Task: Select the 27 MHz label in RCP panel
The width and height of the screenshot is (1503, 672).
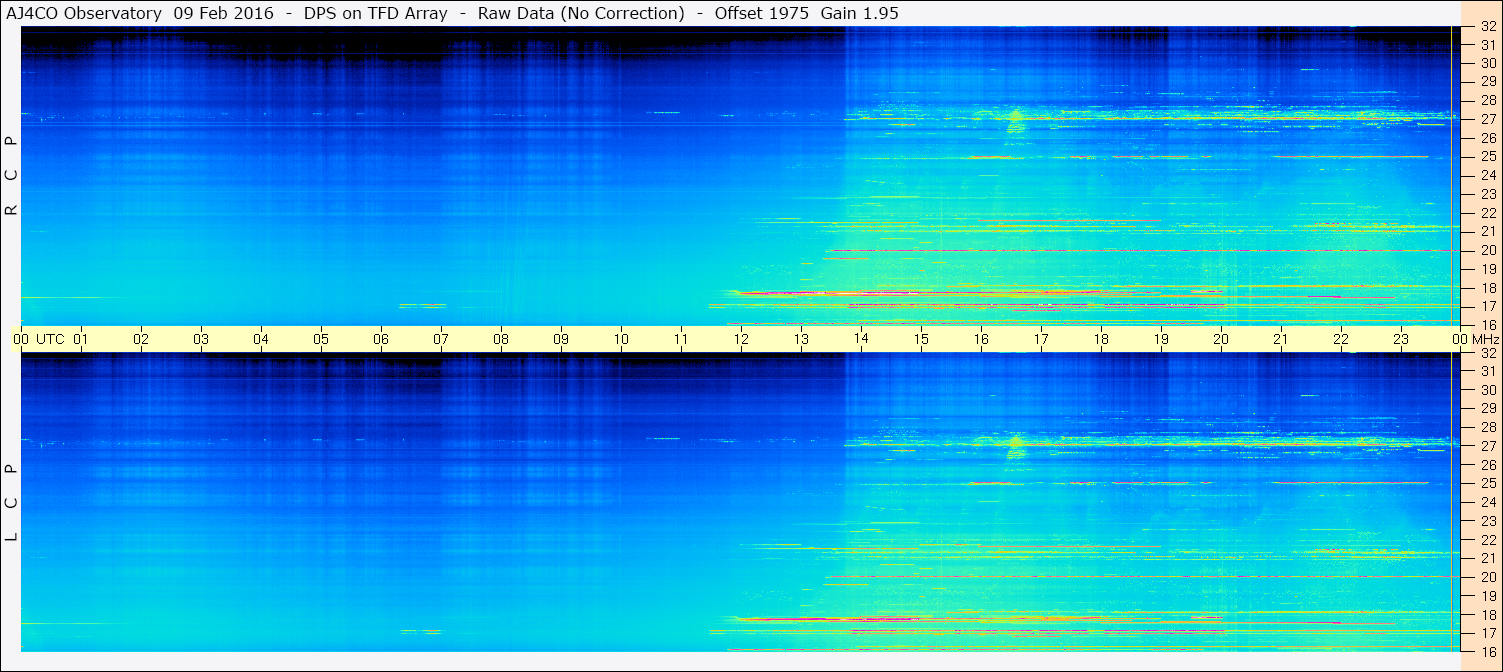Action: coord(1487,119)
